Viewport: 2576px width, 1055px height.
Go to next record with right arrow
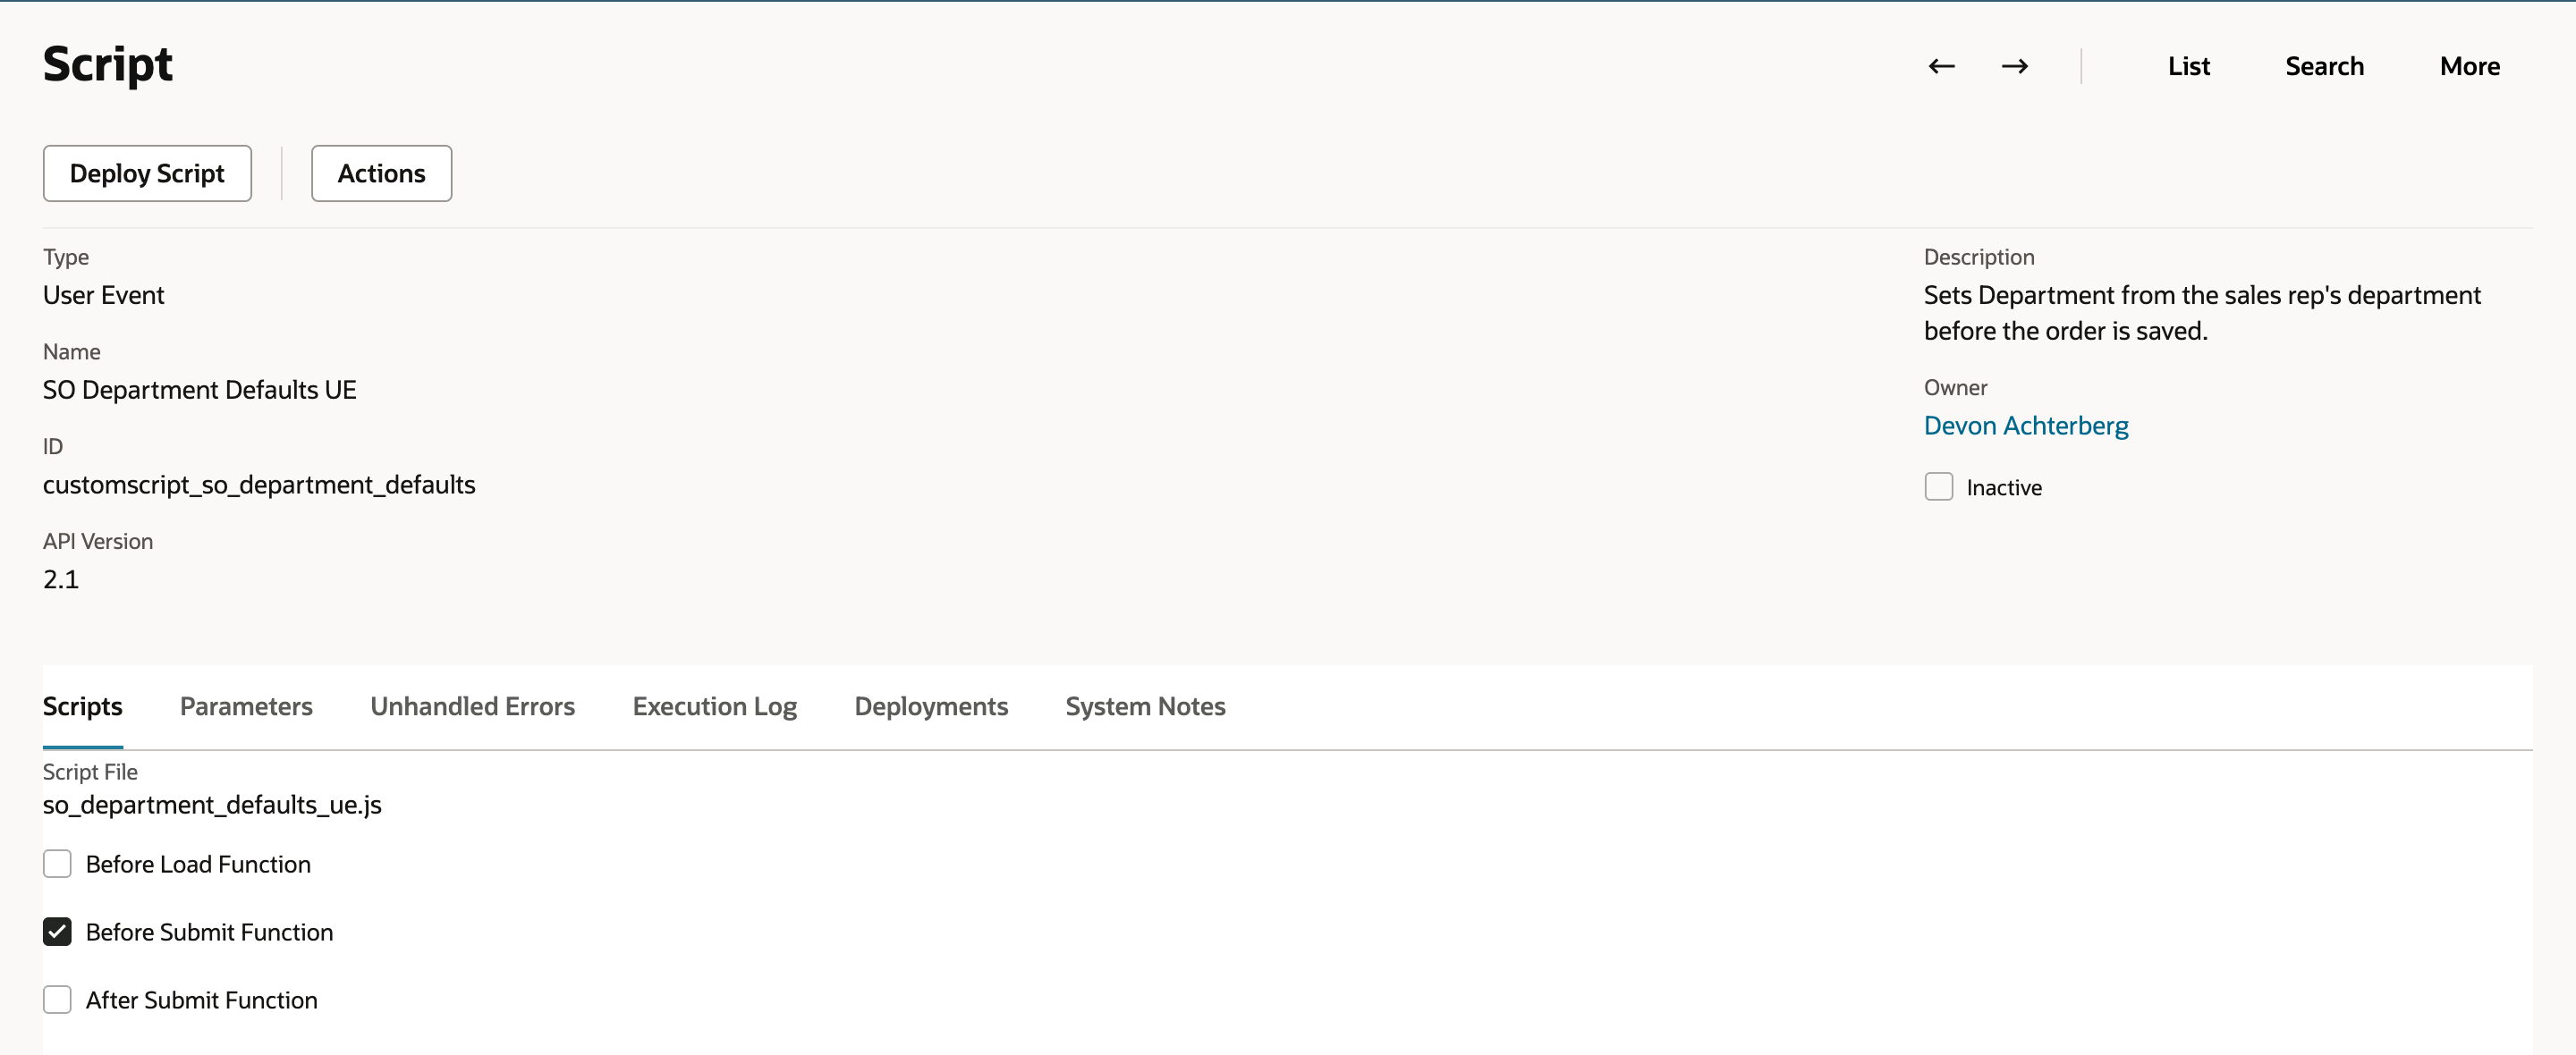click(2014, 66)
